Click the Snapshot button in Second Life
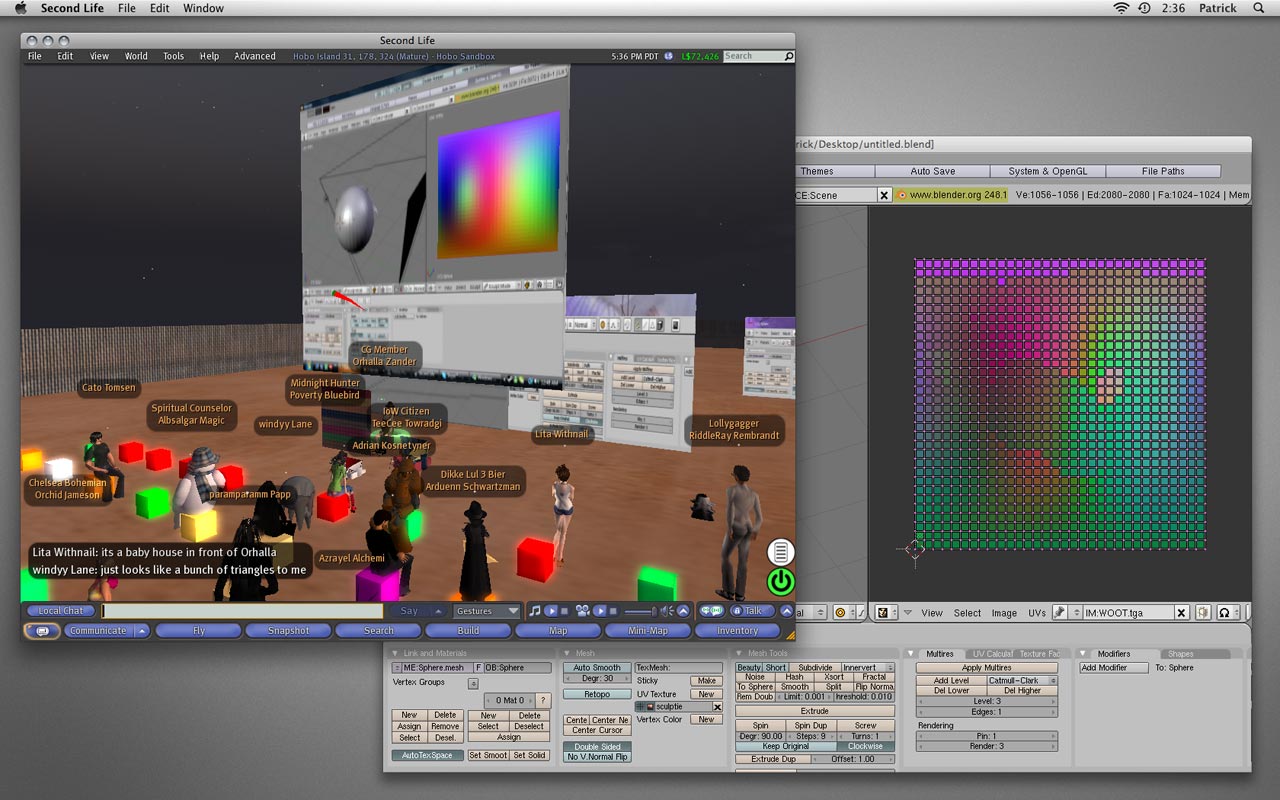This screenshot has width=1280, height=800. pyautogui.click(x=289, y=631)
